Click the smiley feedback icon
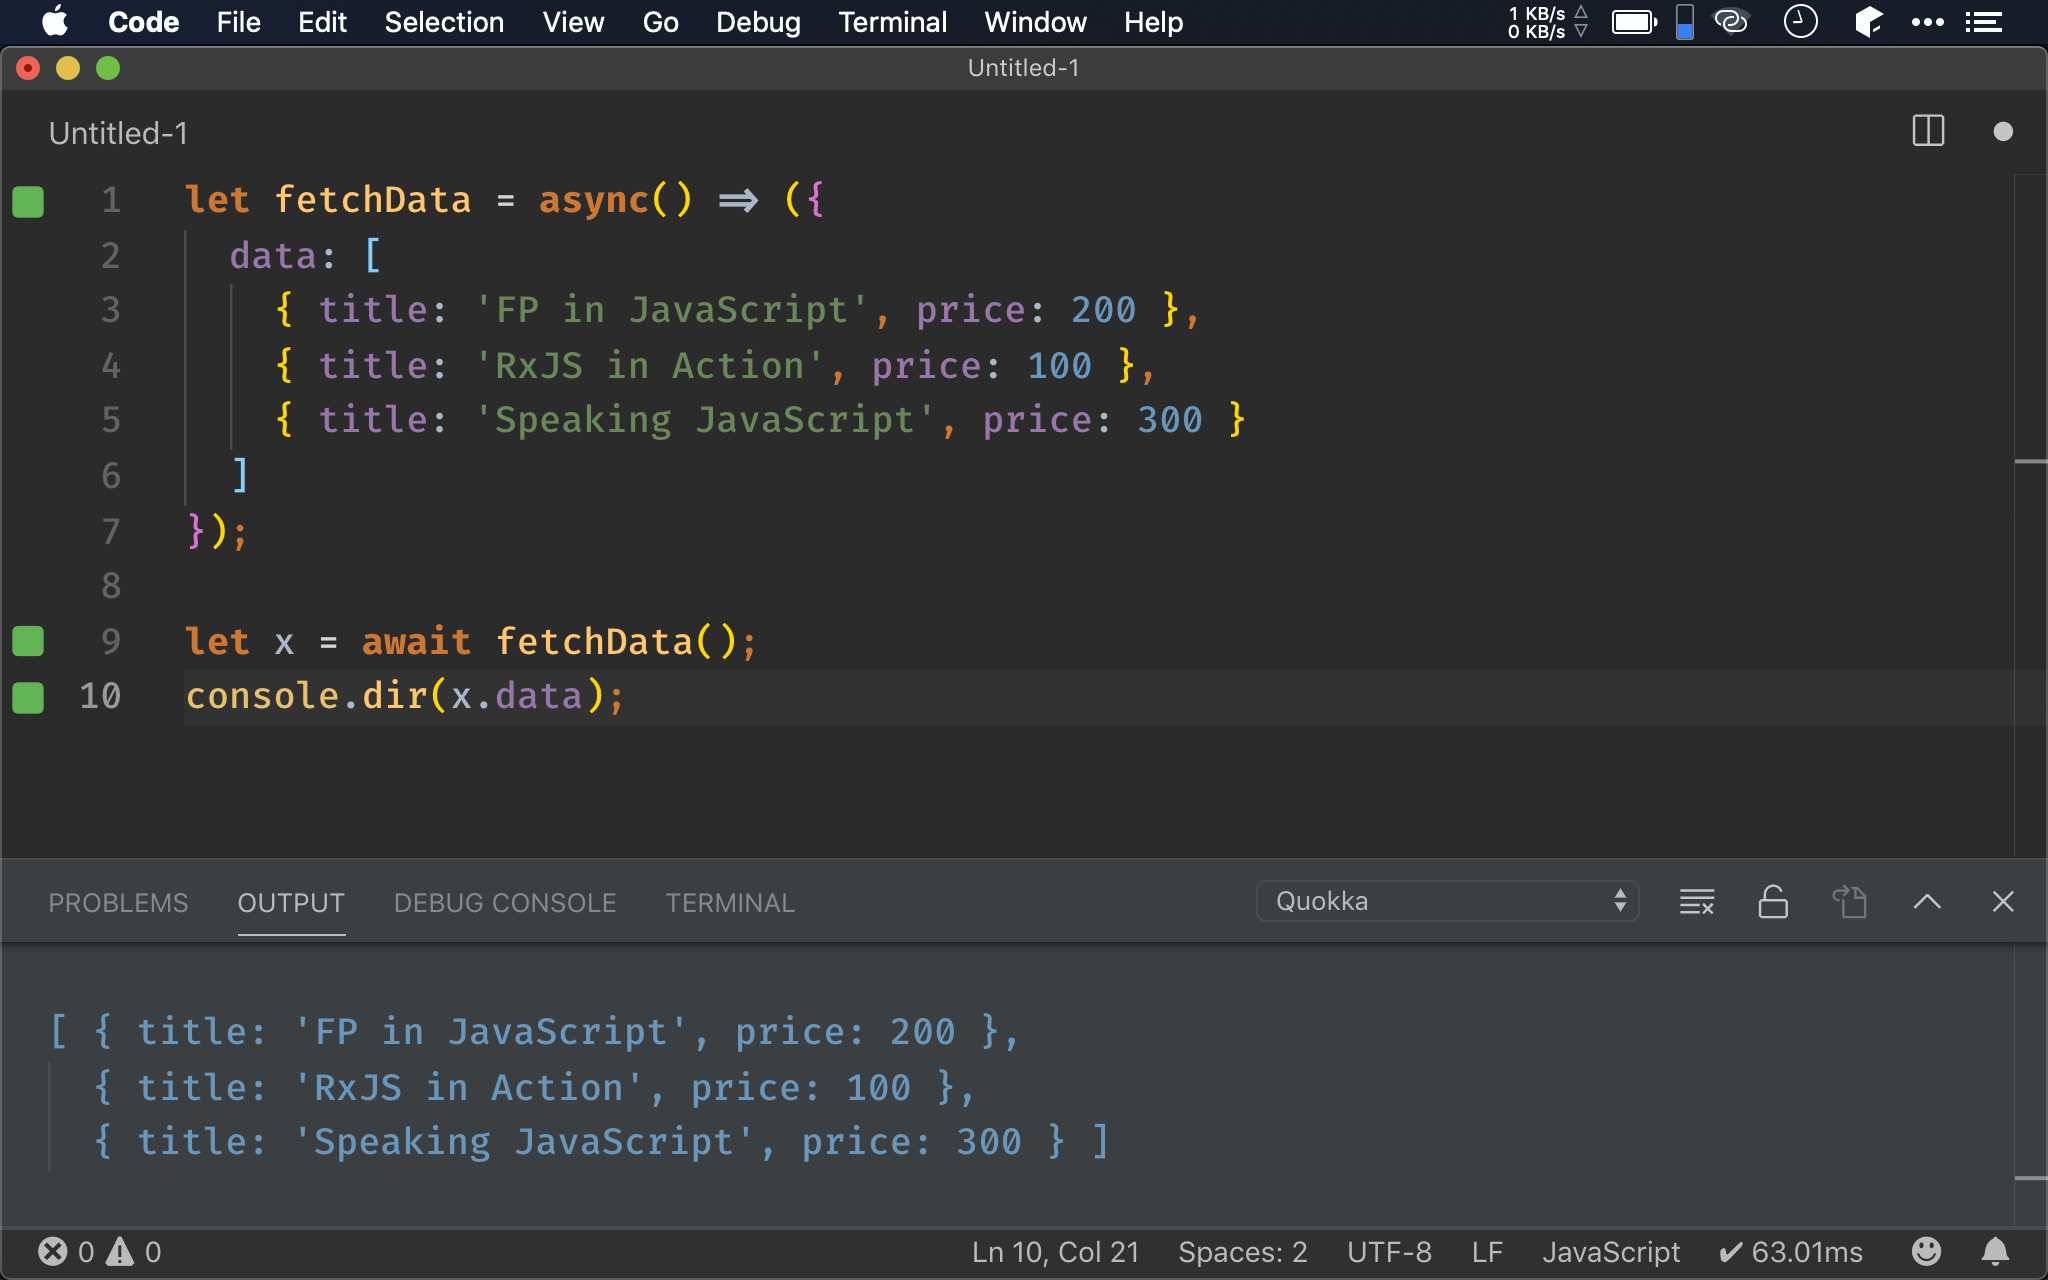This screenshot has height=1280, width=2048. (1925, 1251)
